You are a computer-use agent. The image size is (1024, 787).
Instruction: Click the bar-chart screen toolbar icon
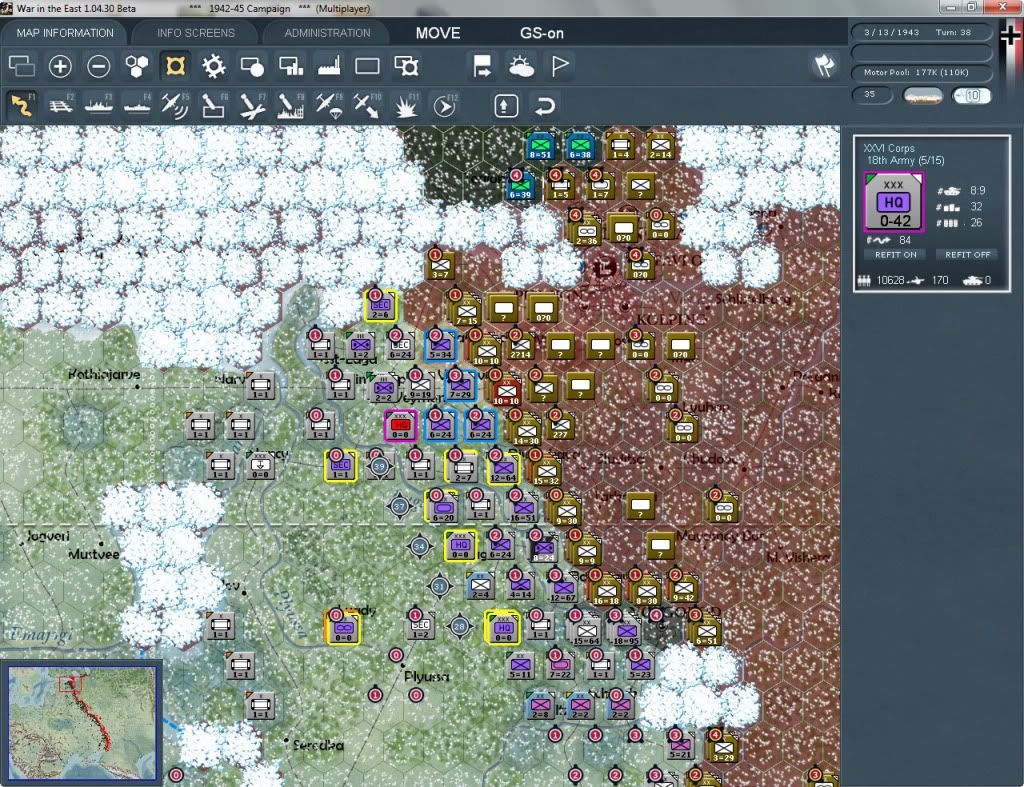291,66
